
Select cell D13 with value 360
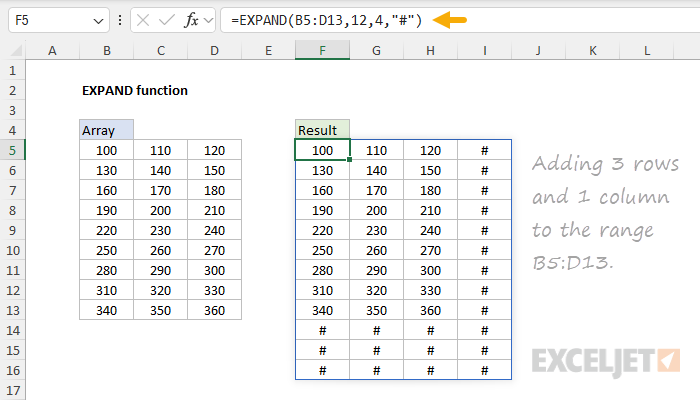214,309
